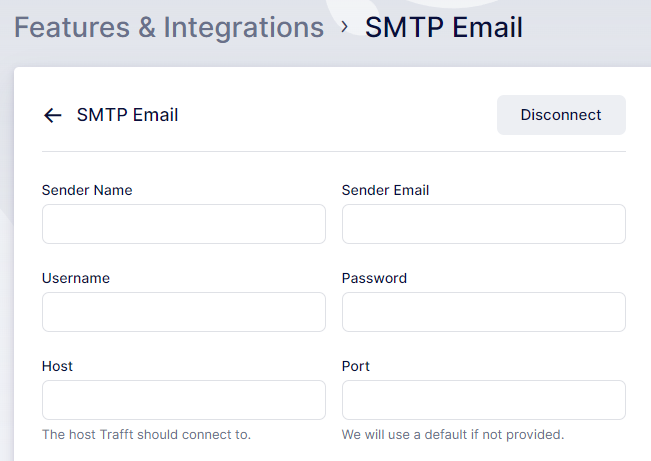Click the SMTP Email card heading
Image resolution: width=651 pixels, height=461 pixels.
click(127, 115)
